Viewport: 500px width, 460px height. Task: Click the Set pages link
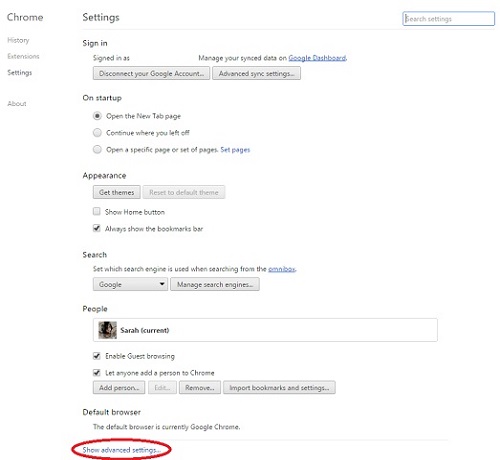tap(235, 150)
